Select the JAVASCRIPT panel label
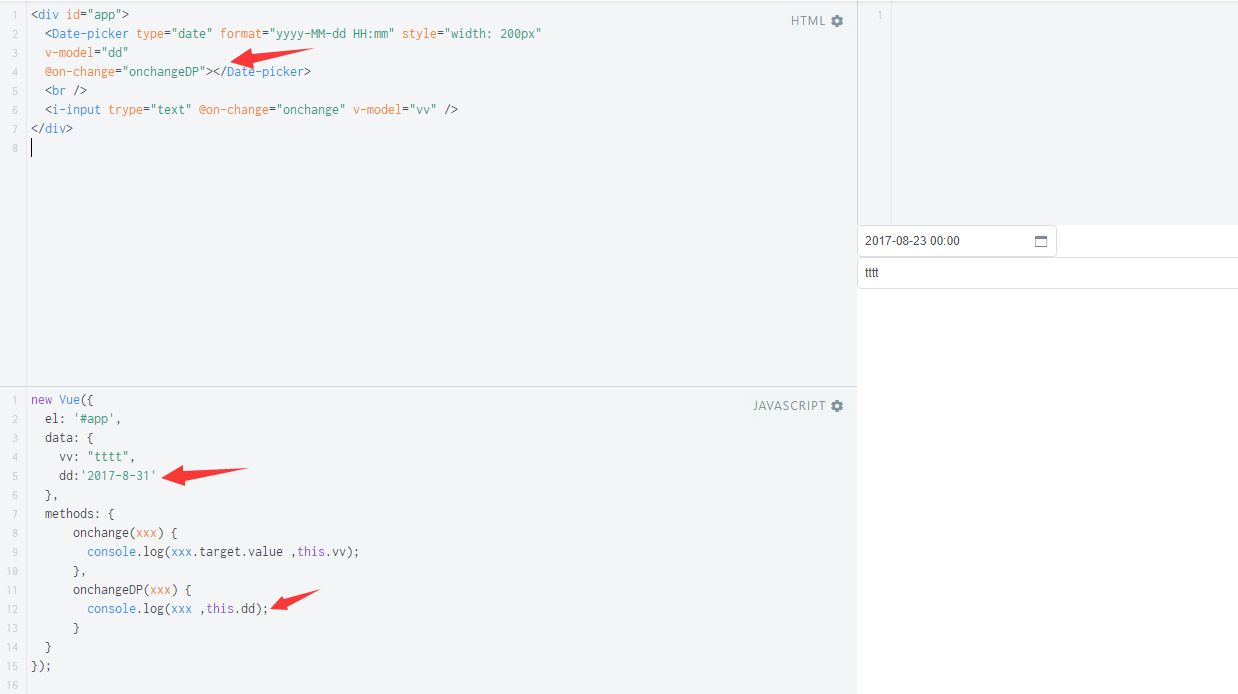Screen dimensions: 1238x694 pyautogui.click(x=787, y=406)
